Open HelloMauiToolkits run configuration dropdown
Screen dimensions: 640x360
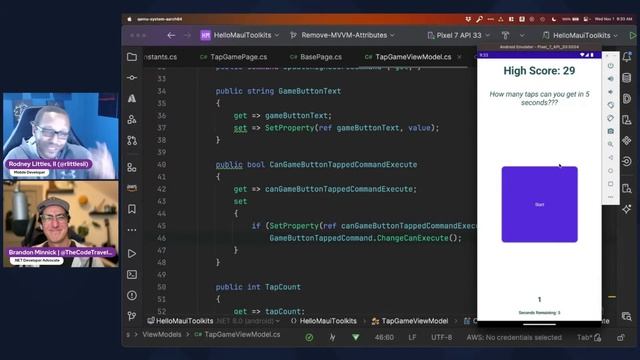[580, 36]
